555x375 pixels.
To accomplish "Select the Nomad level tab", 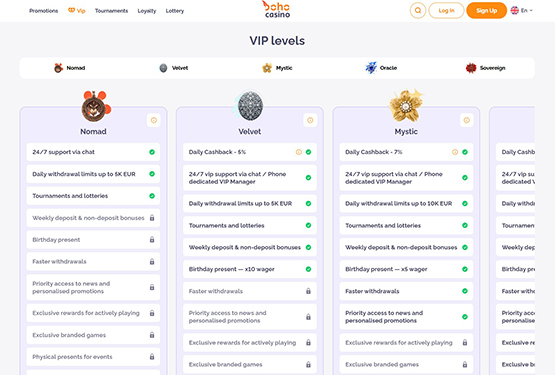I will point(70,68).
